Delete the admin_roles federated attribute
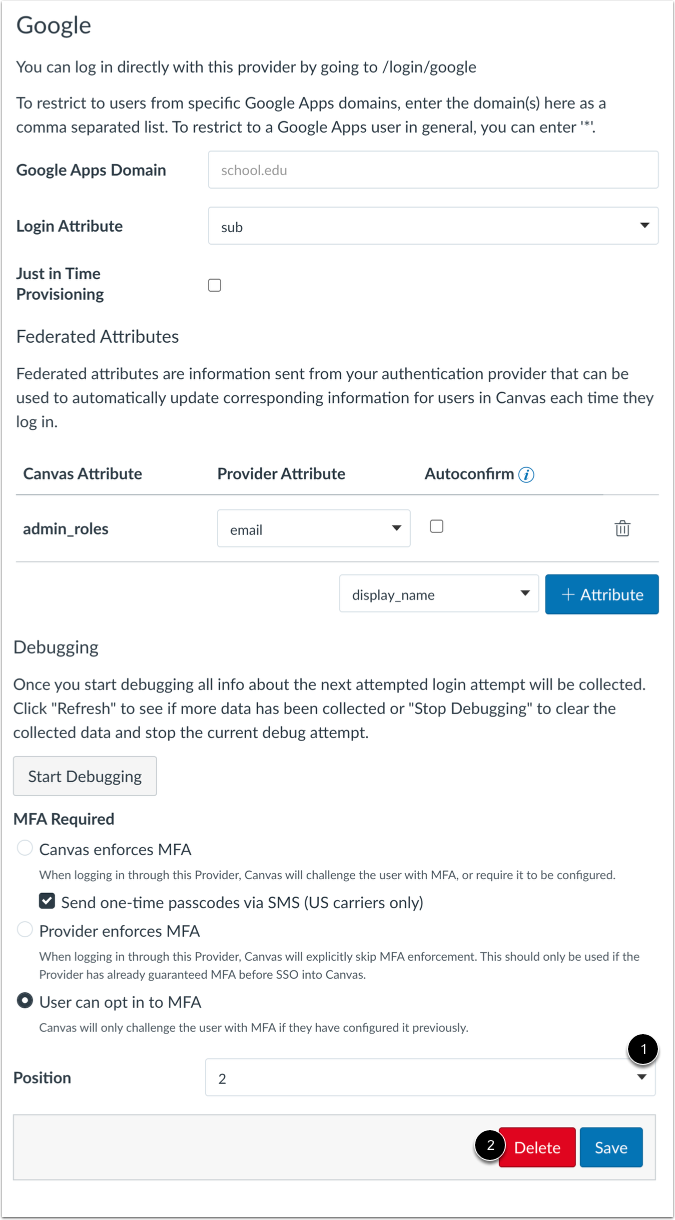675x1220 pixels. [622, 528]
